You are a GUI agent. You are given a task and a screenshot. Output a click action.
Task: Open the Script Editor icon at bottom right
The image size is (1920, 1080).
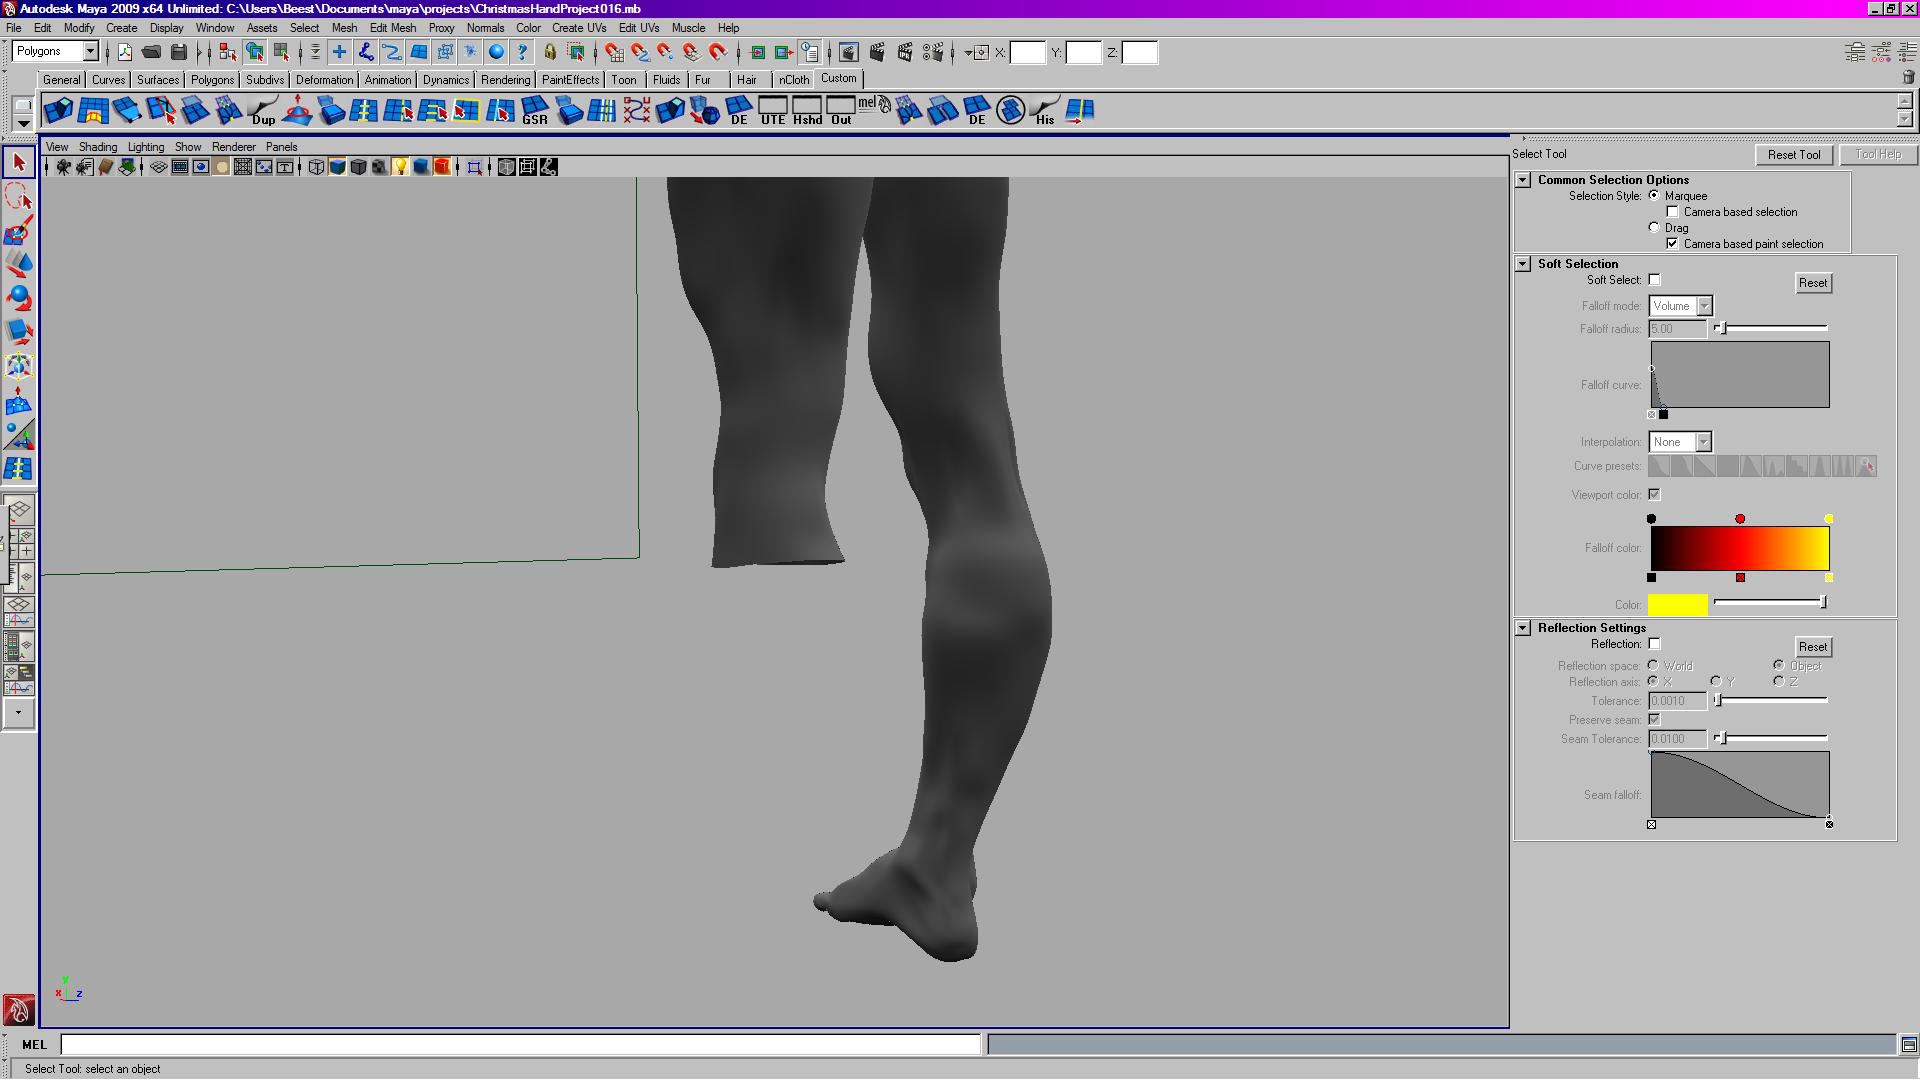pos(1908,1045)
